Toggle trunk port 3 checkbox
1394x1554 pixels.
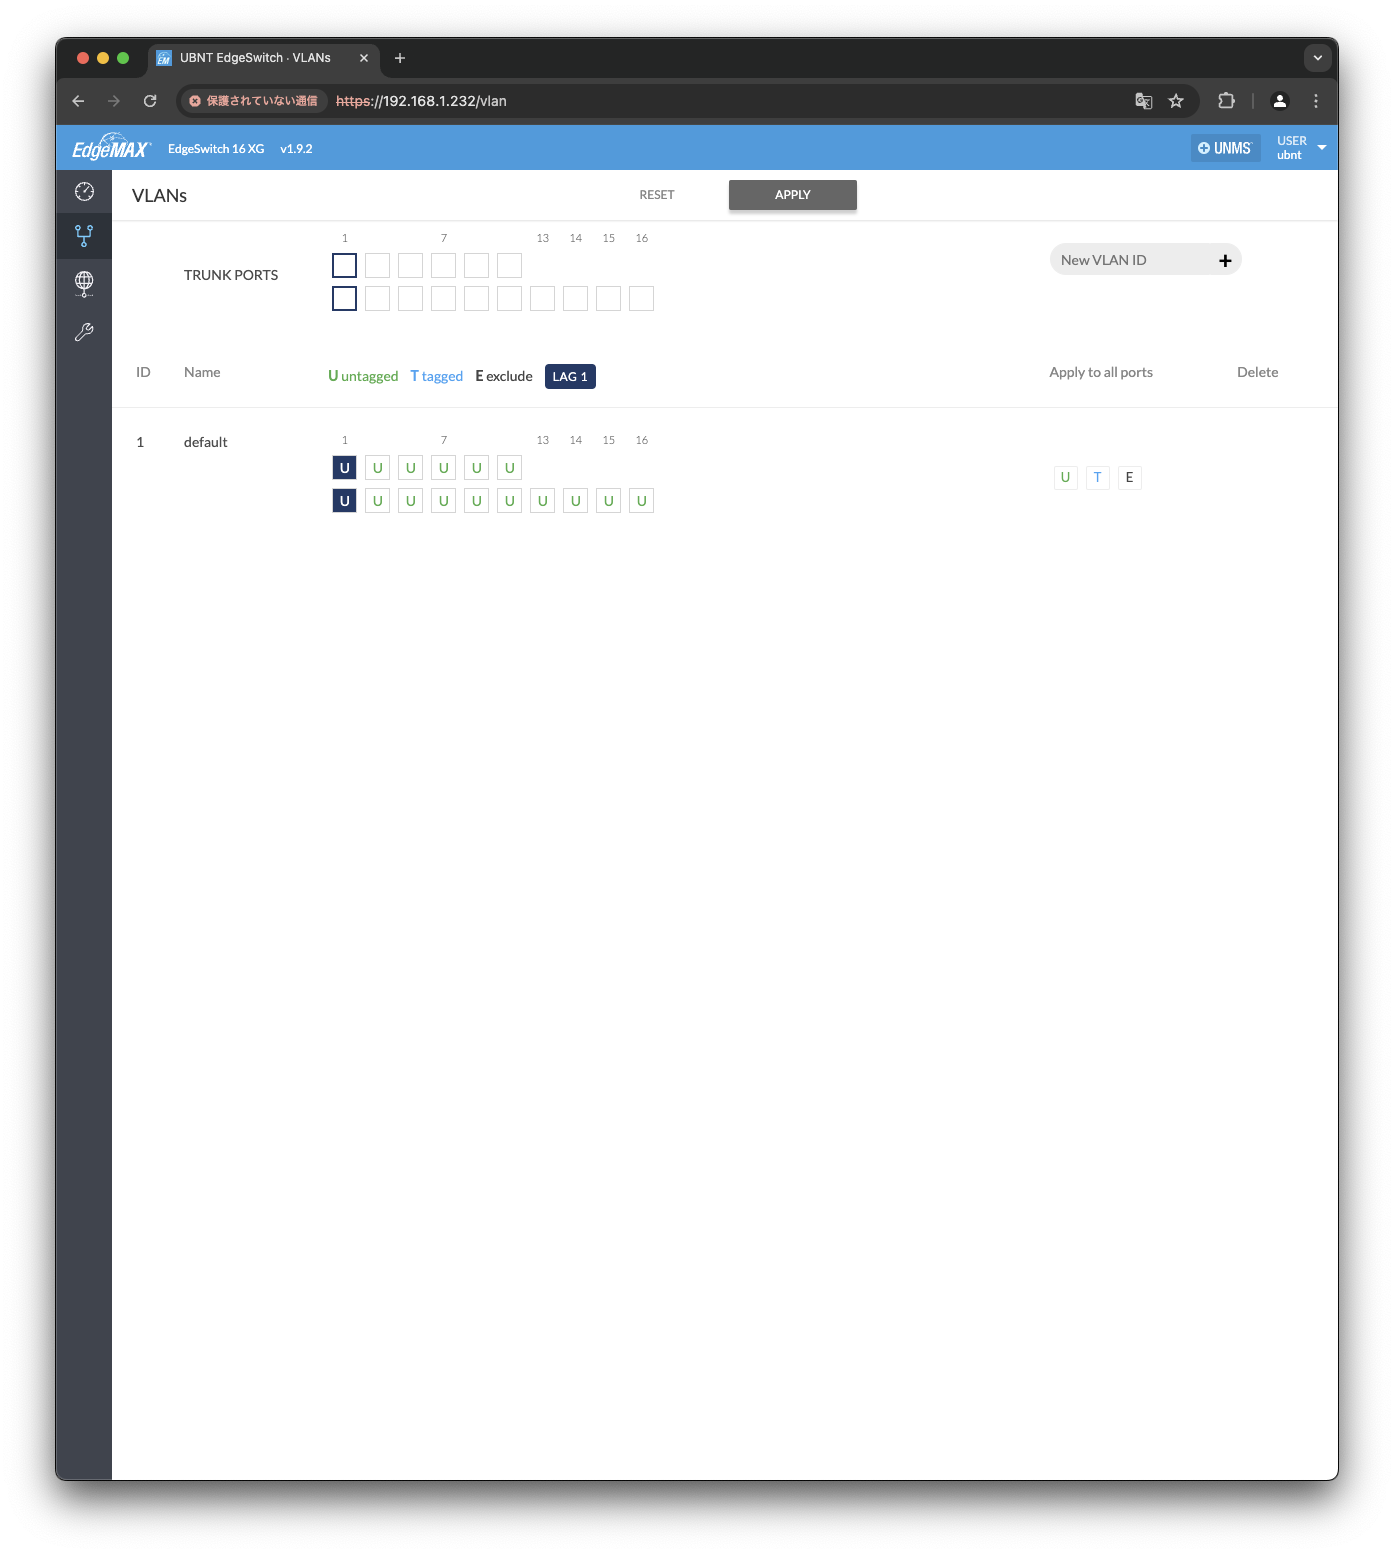pos(377,266)
